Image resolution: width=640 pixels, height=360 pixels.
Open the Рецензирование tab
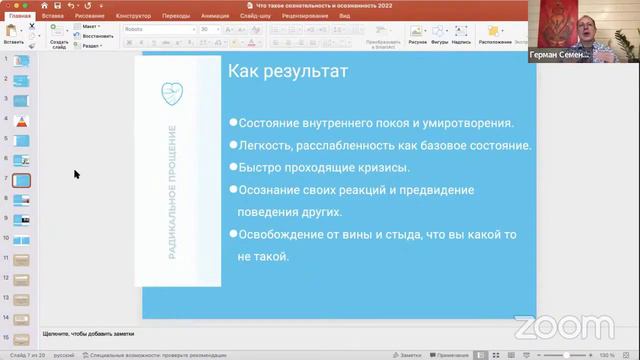point(305,16)
